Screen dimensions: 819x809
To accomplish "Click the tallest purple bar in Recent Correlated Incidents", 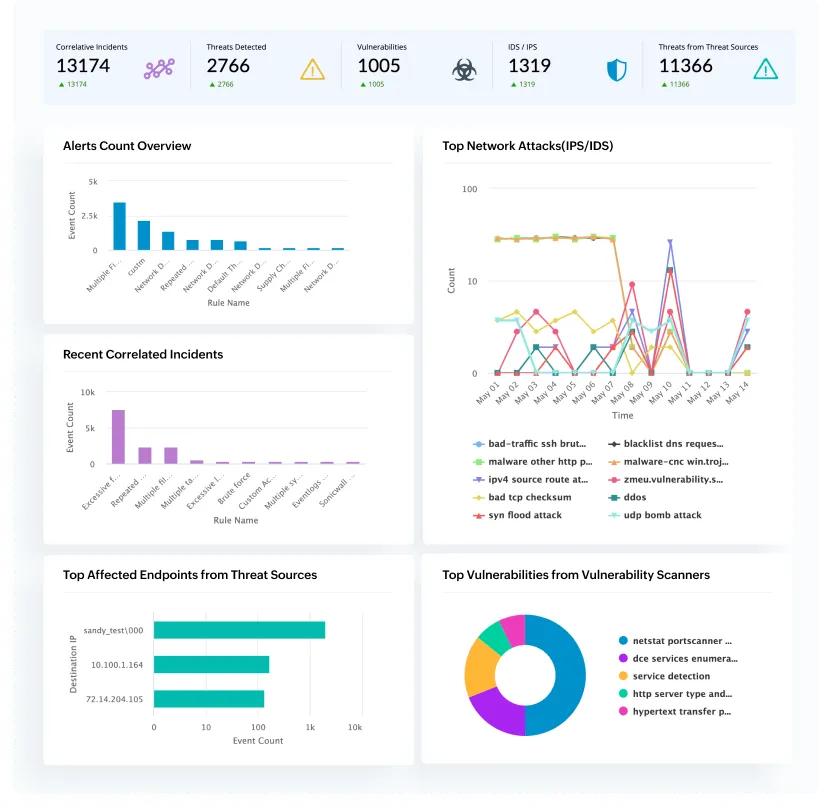I will pos(118,437).
